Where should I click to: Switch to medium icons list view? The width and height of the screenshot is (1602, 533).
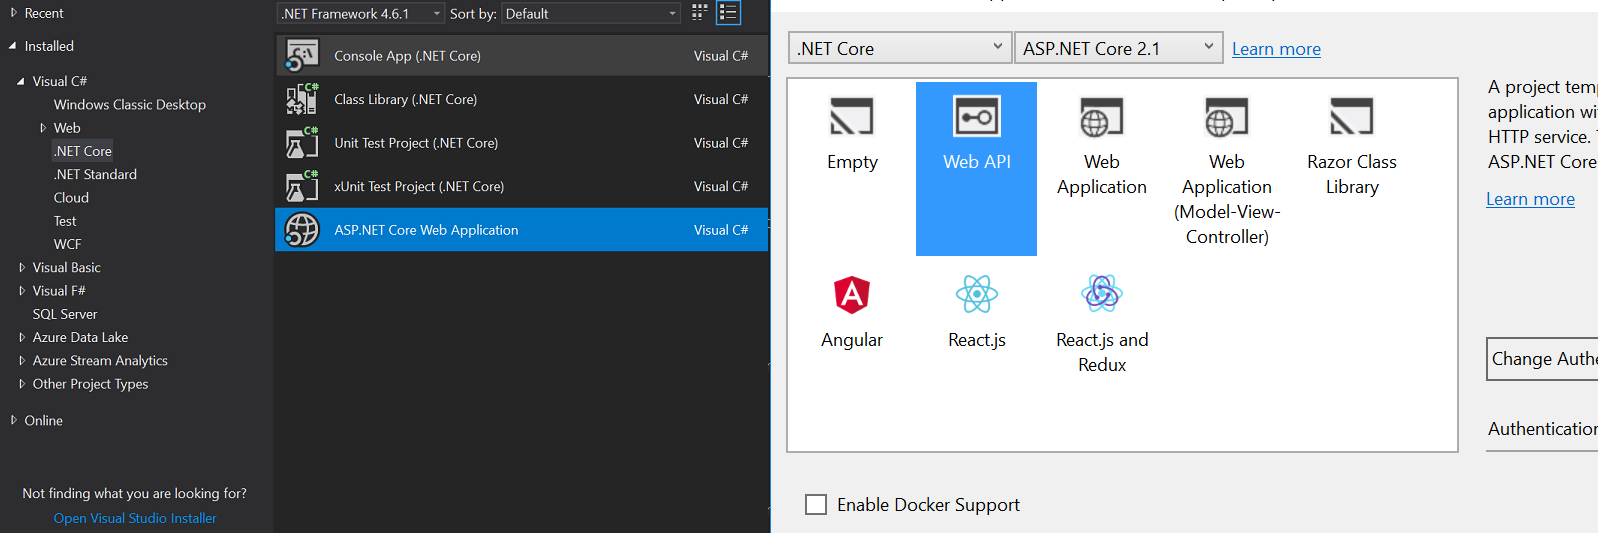tap(728, 13)
